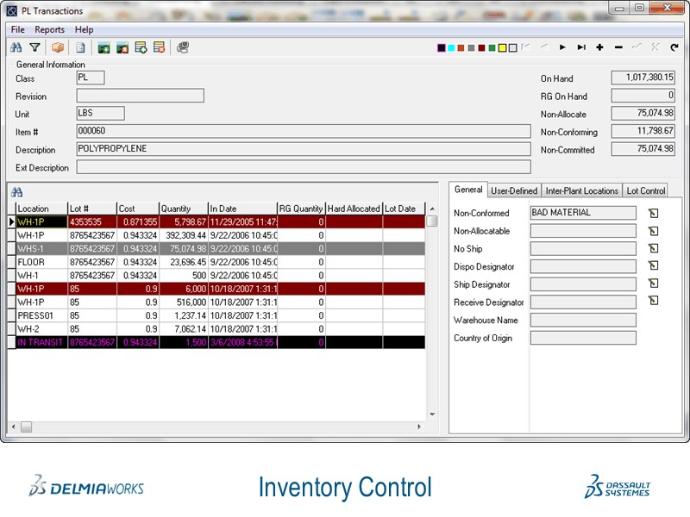Click the funnel filter icon
The width and height of the screenshot is (690, 517).
coord(34,47)
